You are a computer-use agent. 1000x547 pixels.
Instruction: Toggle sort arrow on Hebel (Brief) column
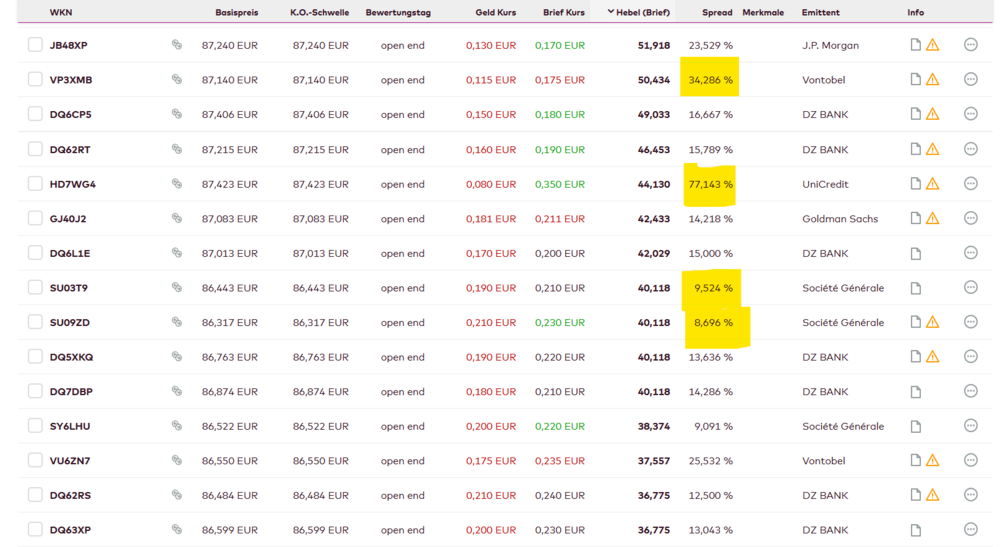[611, 13]
